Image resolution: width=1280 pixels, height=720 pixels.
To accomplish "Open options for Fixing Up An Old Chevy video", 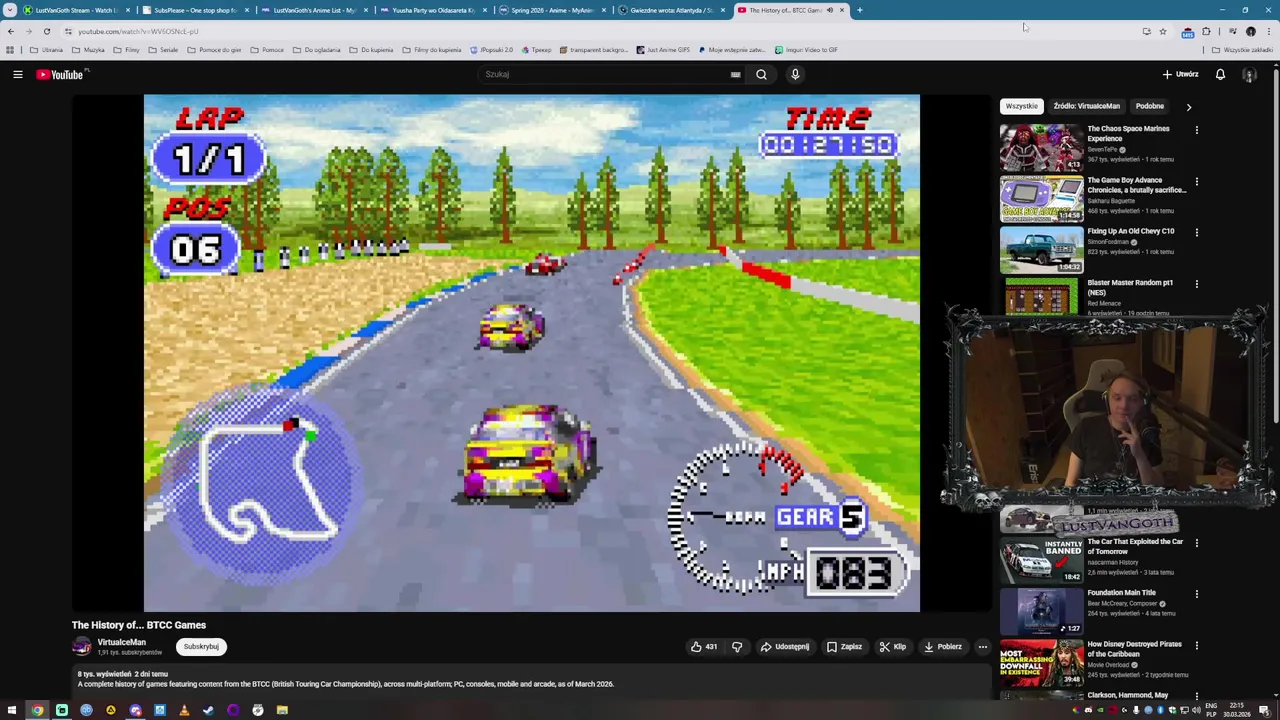I will click(1196, 232).
